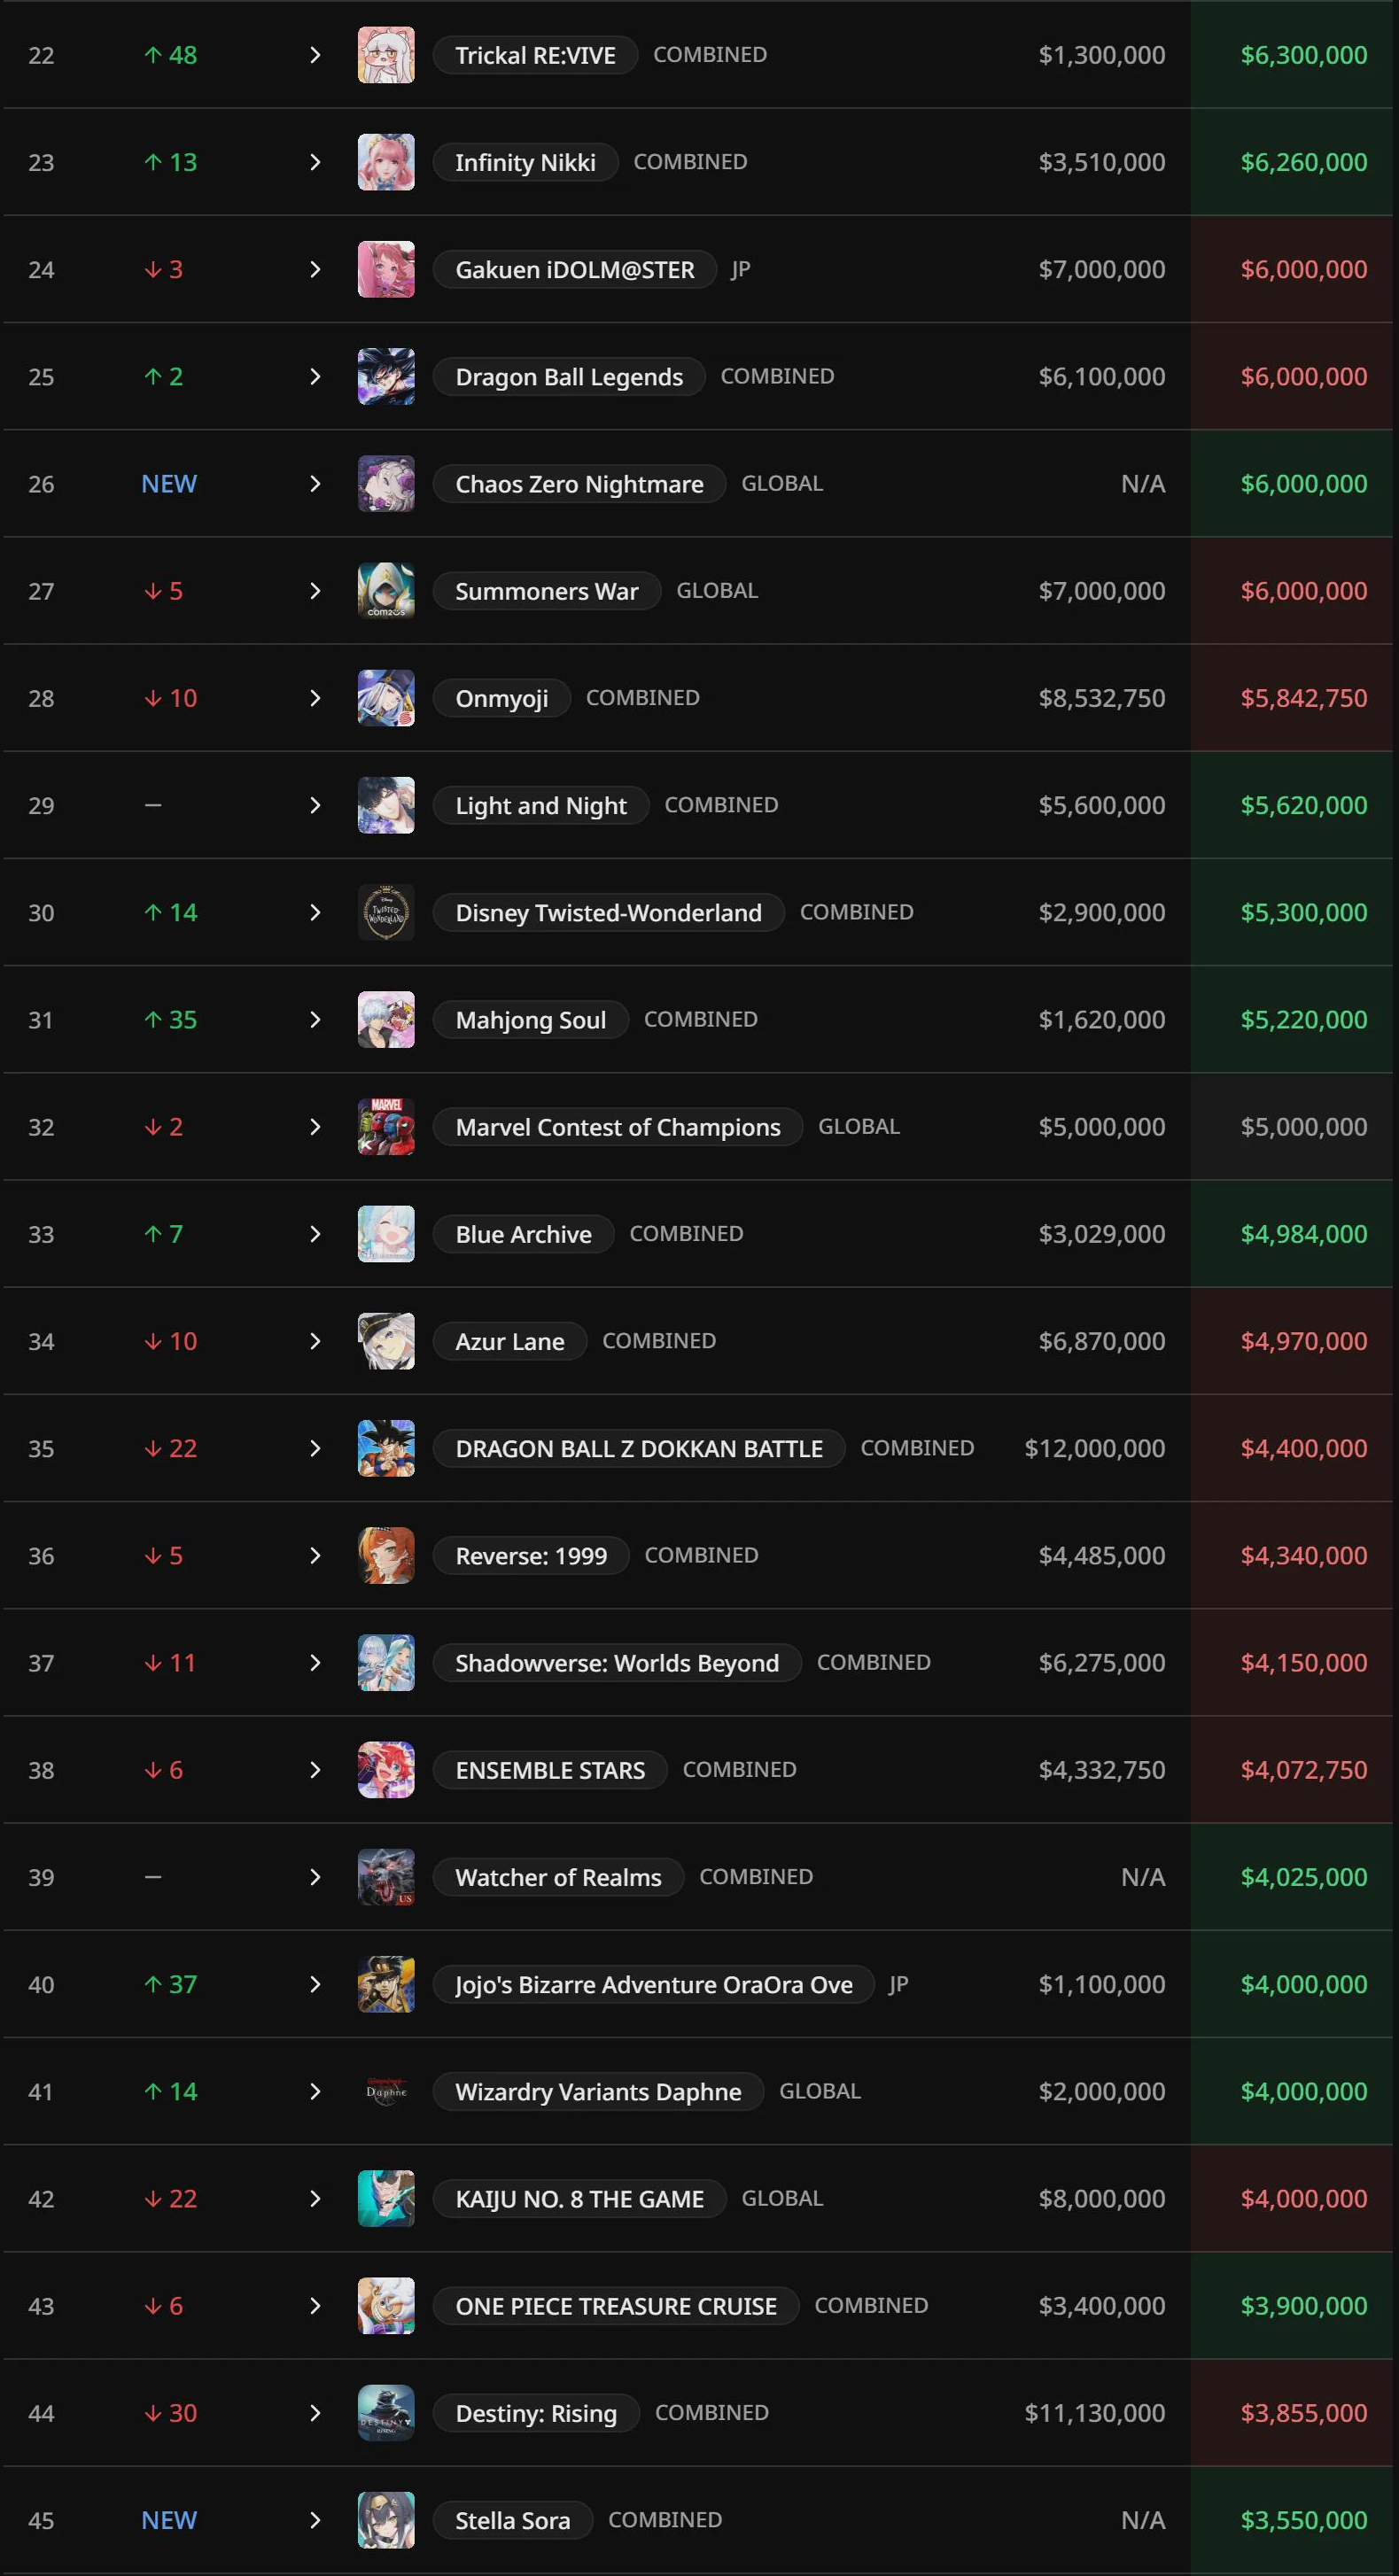Expand the Onmyoji row chevron
1399x2576 pixels.
click(315, 698)
